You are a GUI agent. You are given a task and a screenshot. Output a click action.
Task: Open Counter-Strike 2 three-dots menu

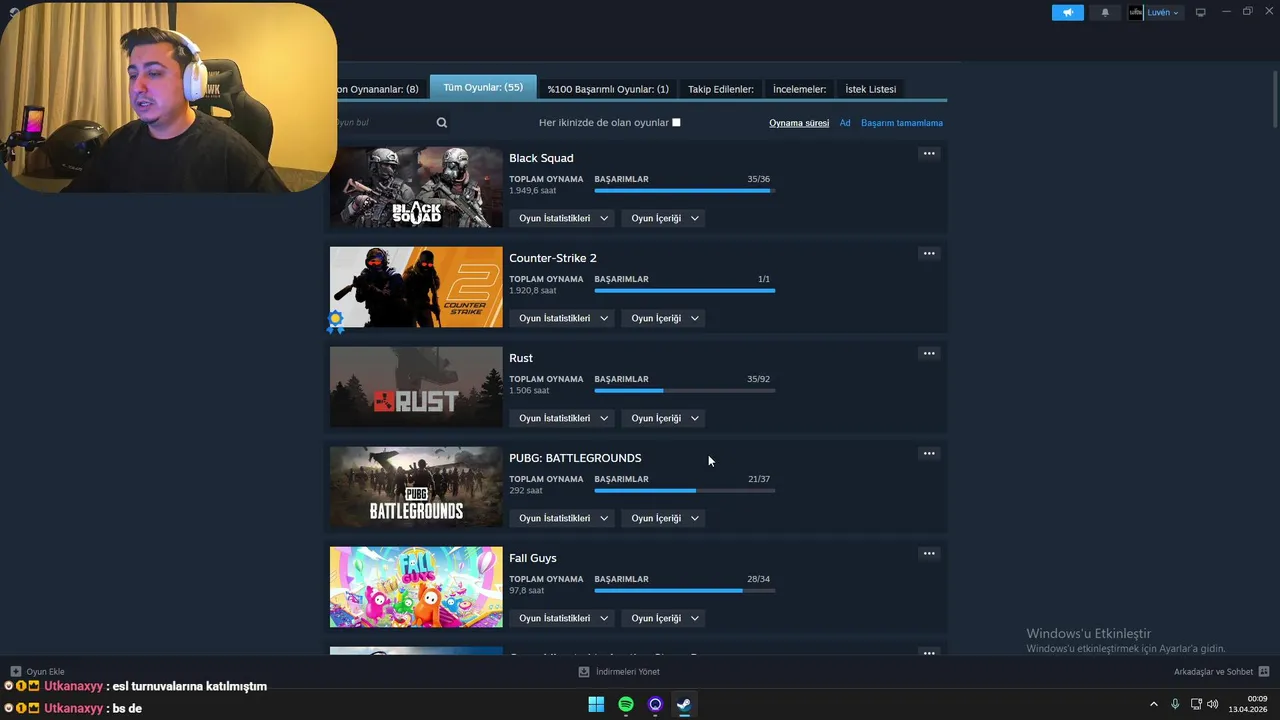click(929, 253)
